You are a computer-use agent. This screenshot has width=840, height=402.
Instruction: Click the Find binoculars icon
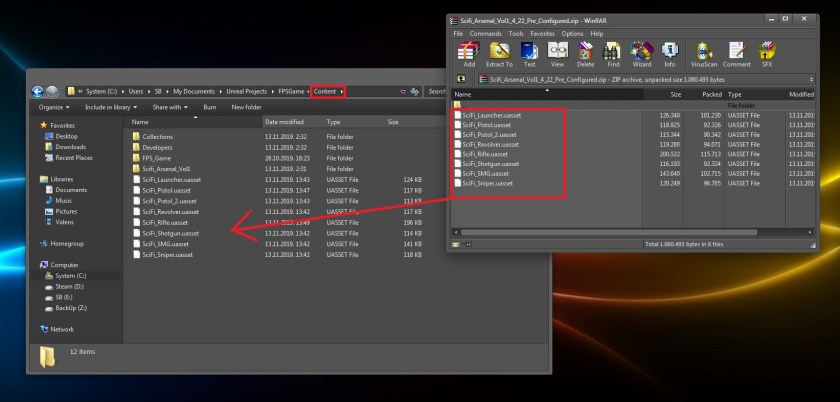point(613,53)
